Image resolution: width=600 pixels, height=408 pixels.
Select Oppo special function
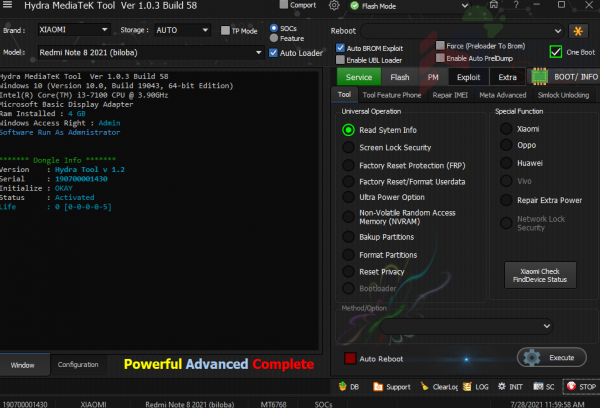[x=506, y=145]
